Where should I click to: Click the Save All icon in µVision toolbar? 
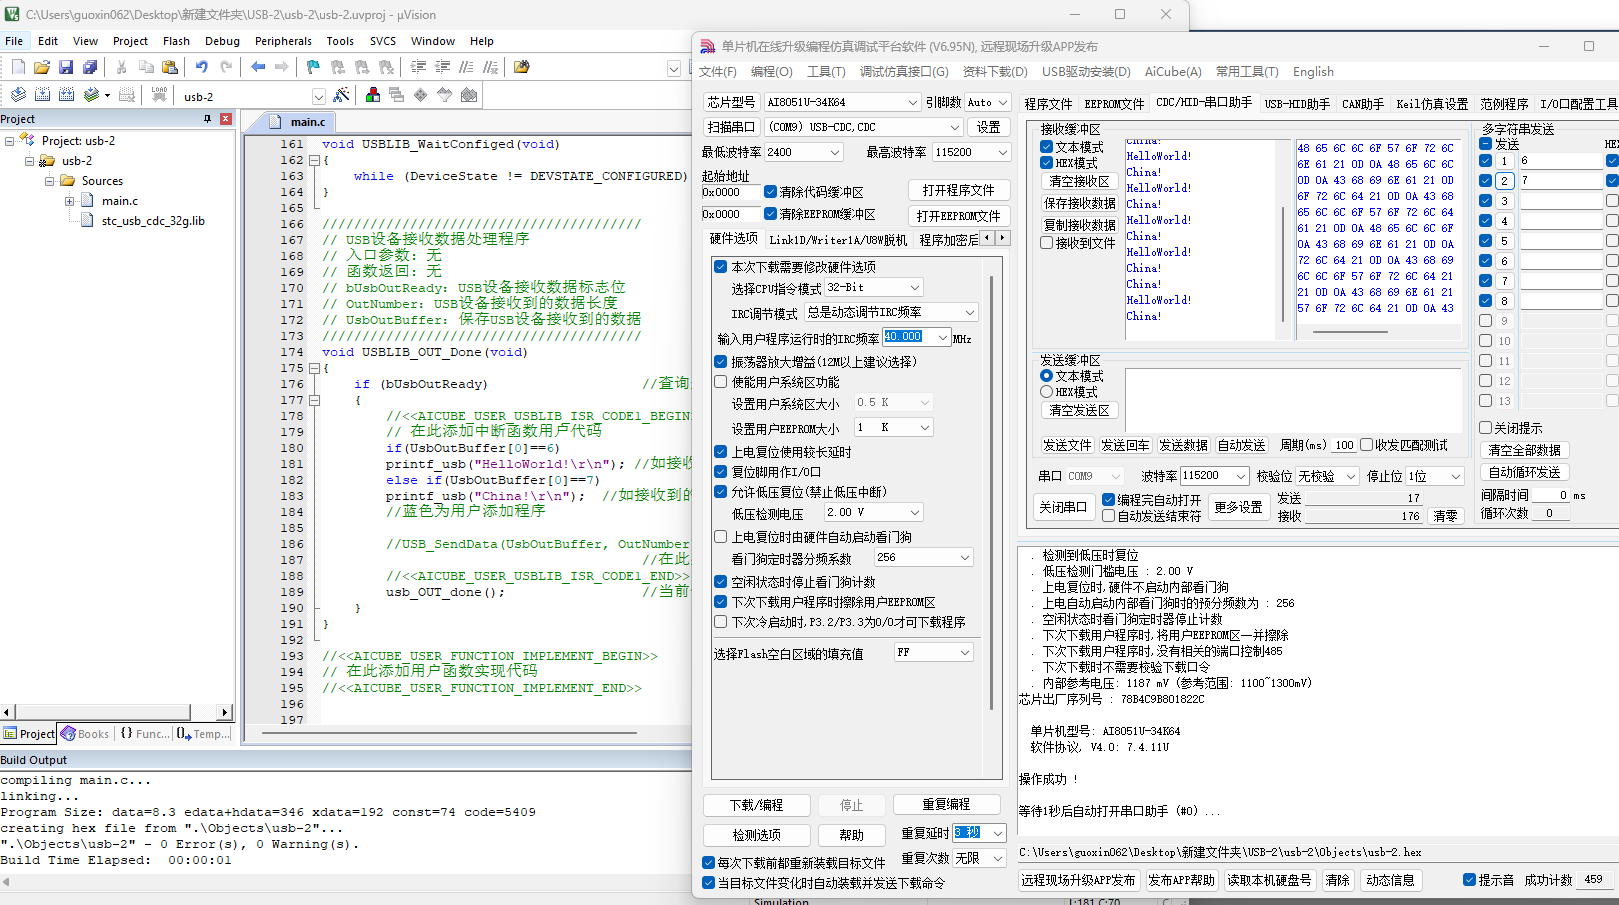point(90,67)
